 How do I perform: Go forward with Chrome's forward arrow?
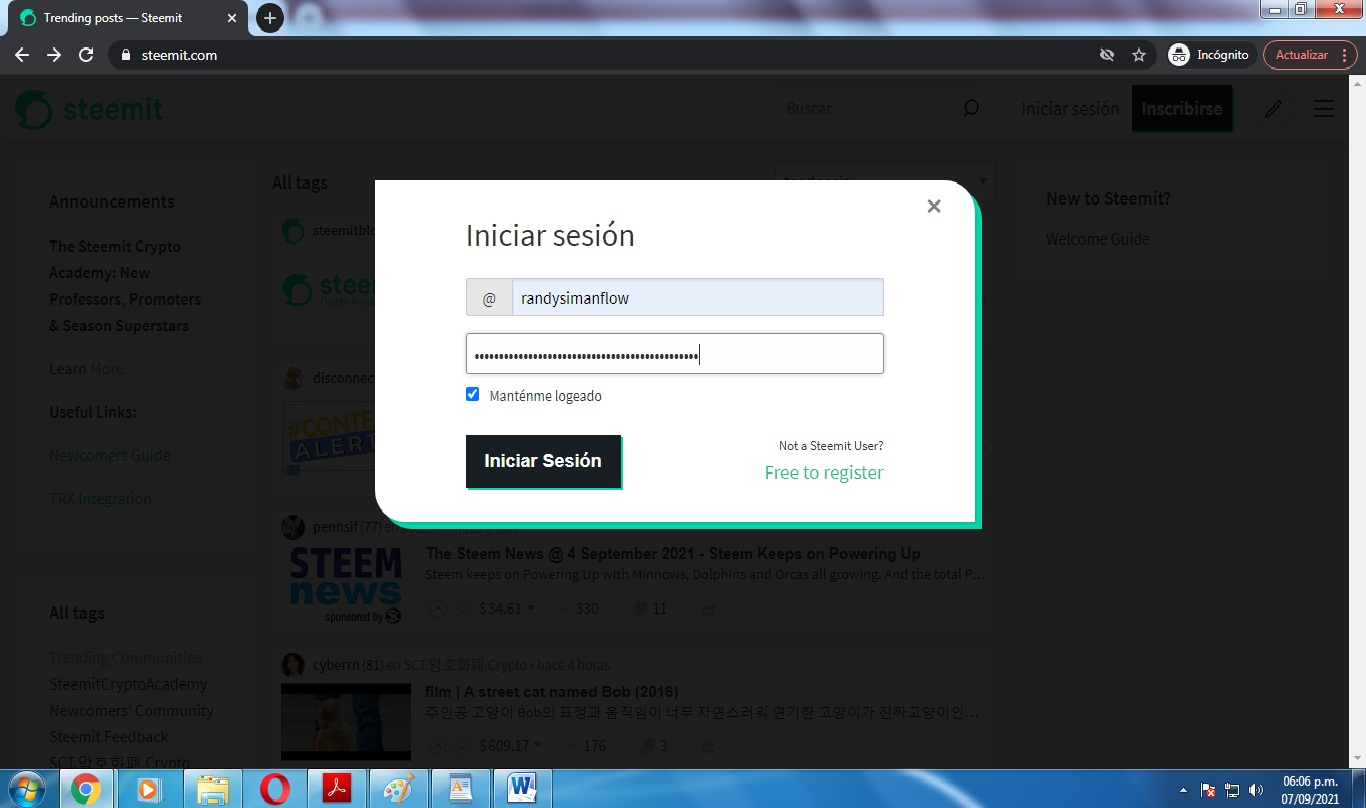[x=54, y=55]
